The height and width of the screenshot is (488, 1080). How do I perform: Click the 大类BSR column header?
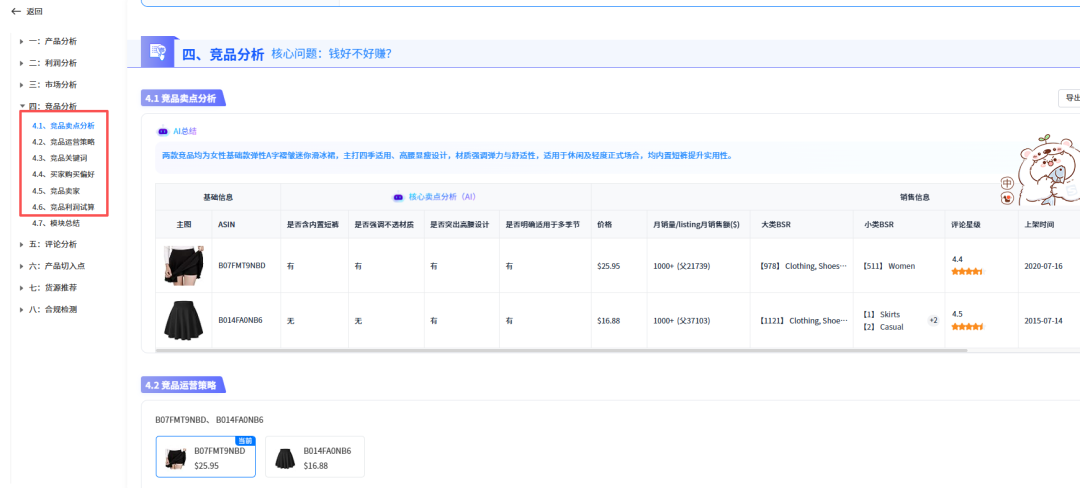[x=776, y=224]
